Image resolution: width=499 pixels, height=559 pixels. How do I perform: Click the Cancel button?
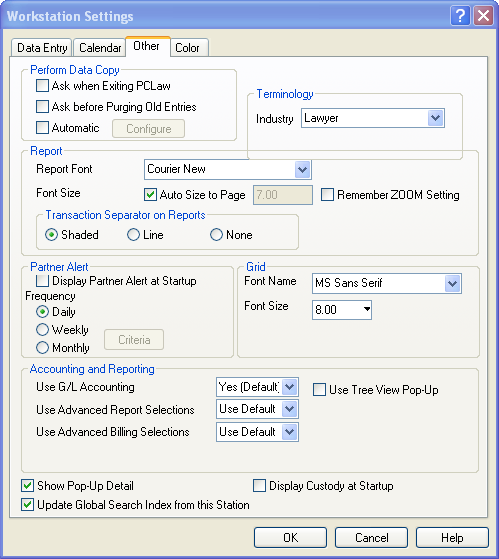[x=371, y=538]
